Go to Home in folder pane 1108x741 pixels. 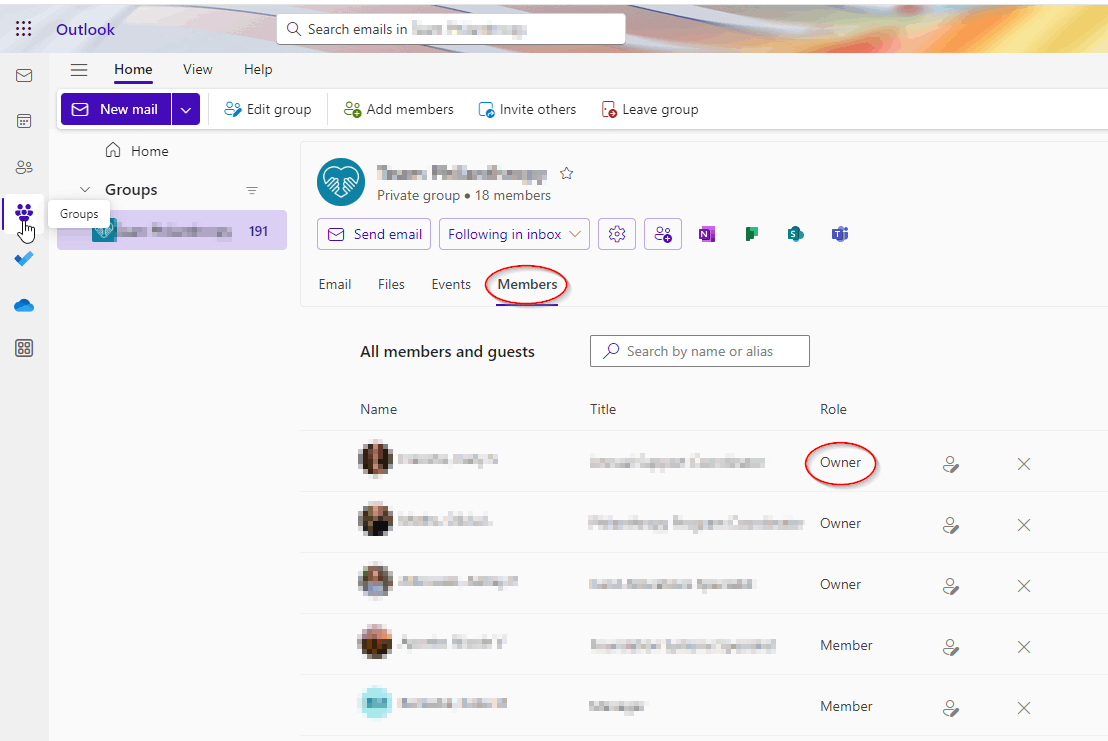pyautogui.click(x=137, y=150)
